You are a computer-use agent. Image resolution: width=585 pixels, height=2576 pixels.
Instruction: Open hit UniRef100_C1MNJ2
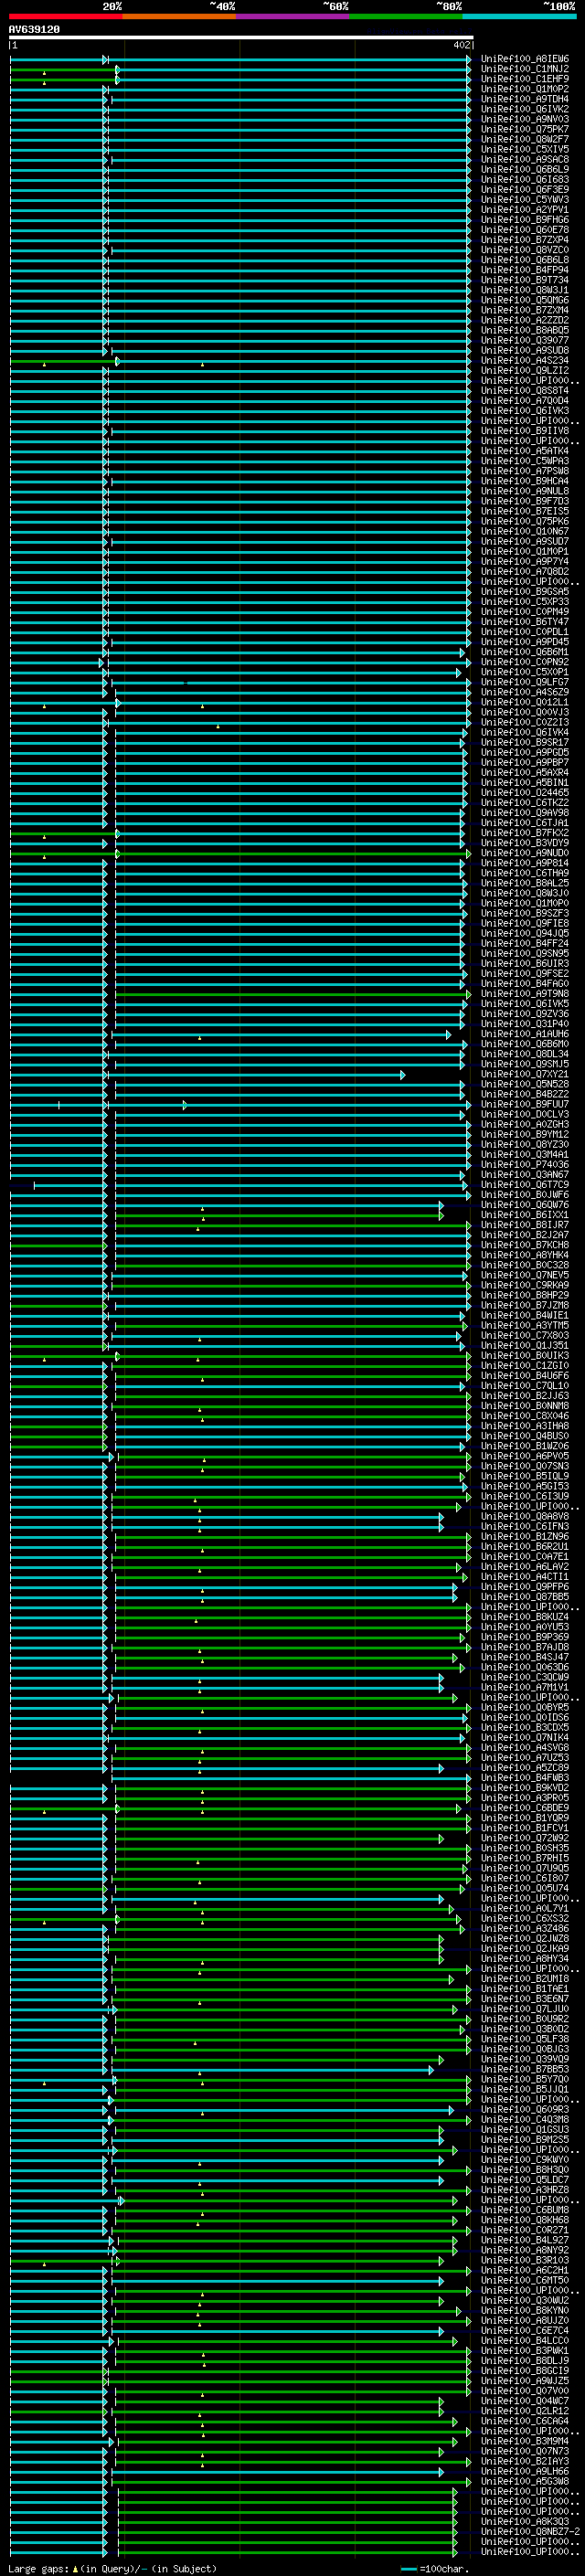[x=525, y=69]
